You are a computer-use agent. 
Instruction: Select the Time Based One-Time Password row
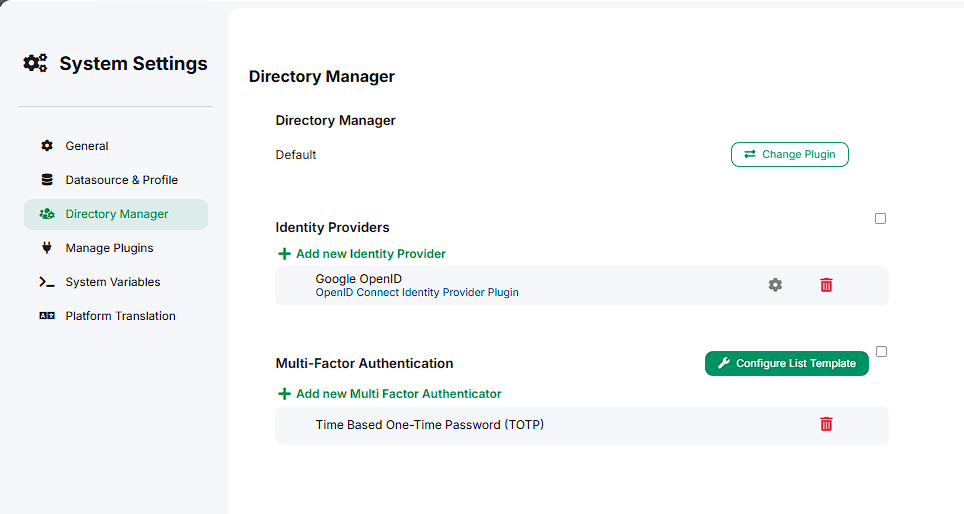[582, 425]
